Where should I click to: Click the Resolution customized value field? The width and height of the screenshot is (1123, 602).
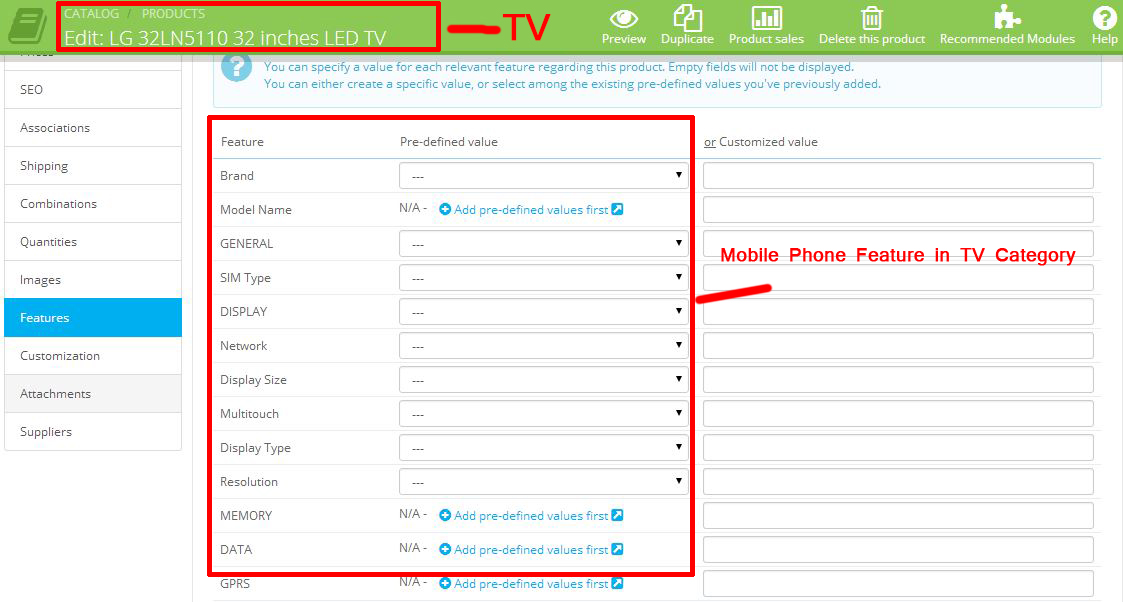click(898, 482)
